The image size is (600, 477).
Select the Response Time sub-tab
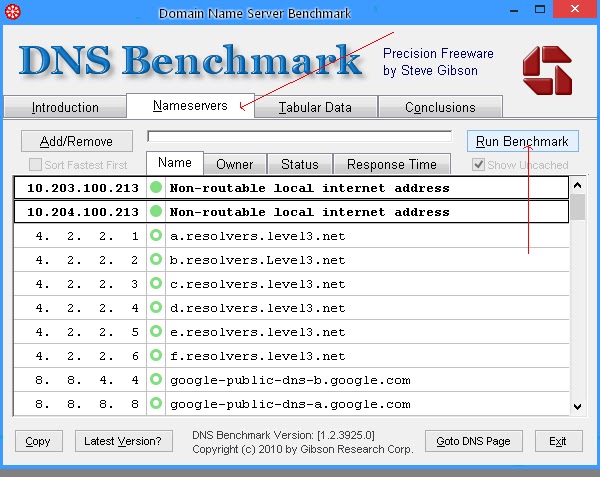(392, 164)
